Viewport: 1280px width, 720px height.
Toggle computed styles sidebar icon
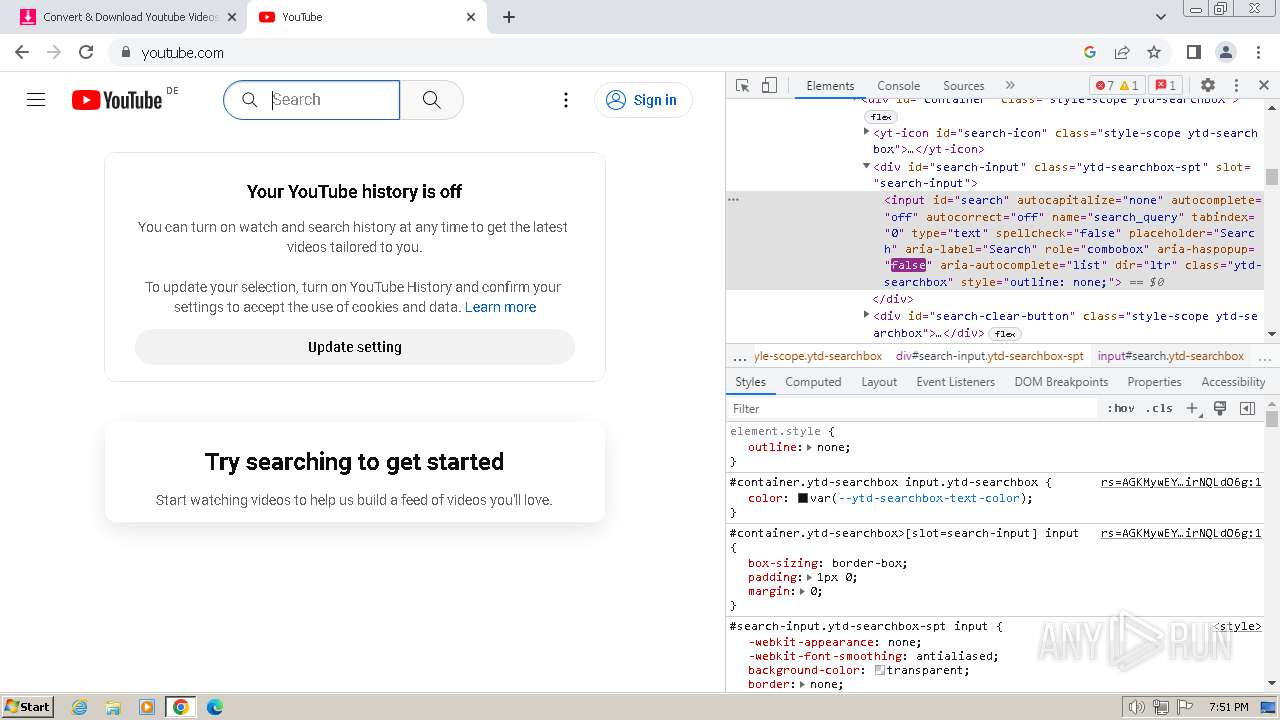click(x=1247, y=408)
